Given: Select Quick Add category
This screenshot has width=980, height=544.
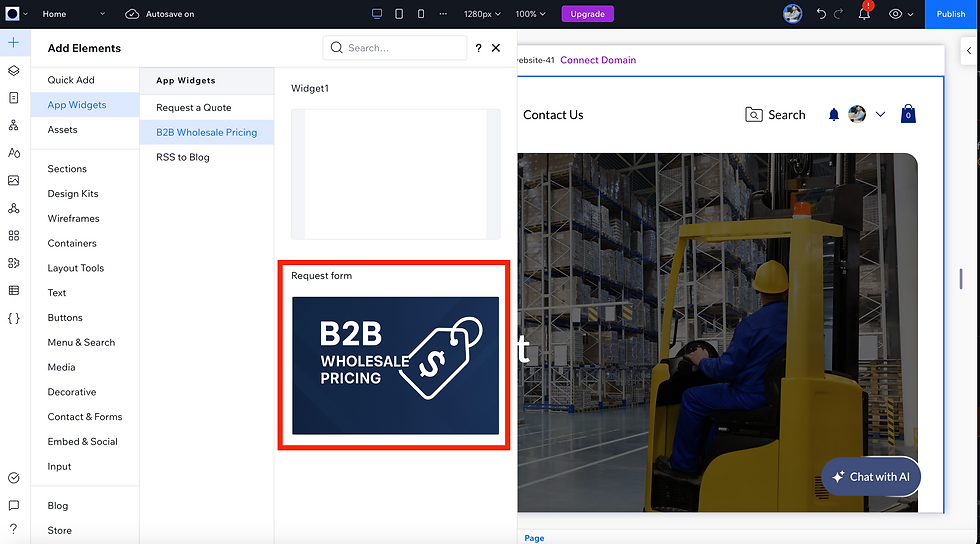Looking at the screenshot, I should point(85,80).
